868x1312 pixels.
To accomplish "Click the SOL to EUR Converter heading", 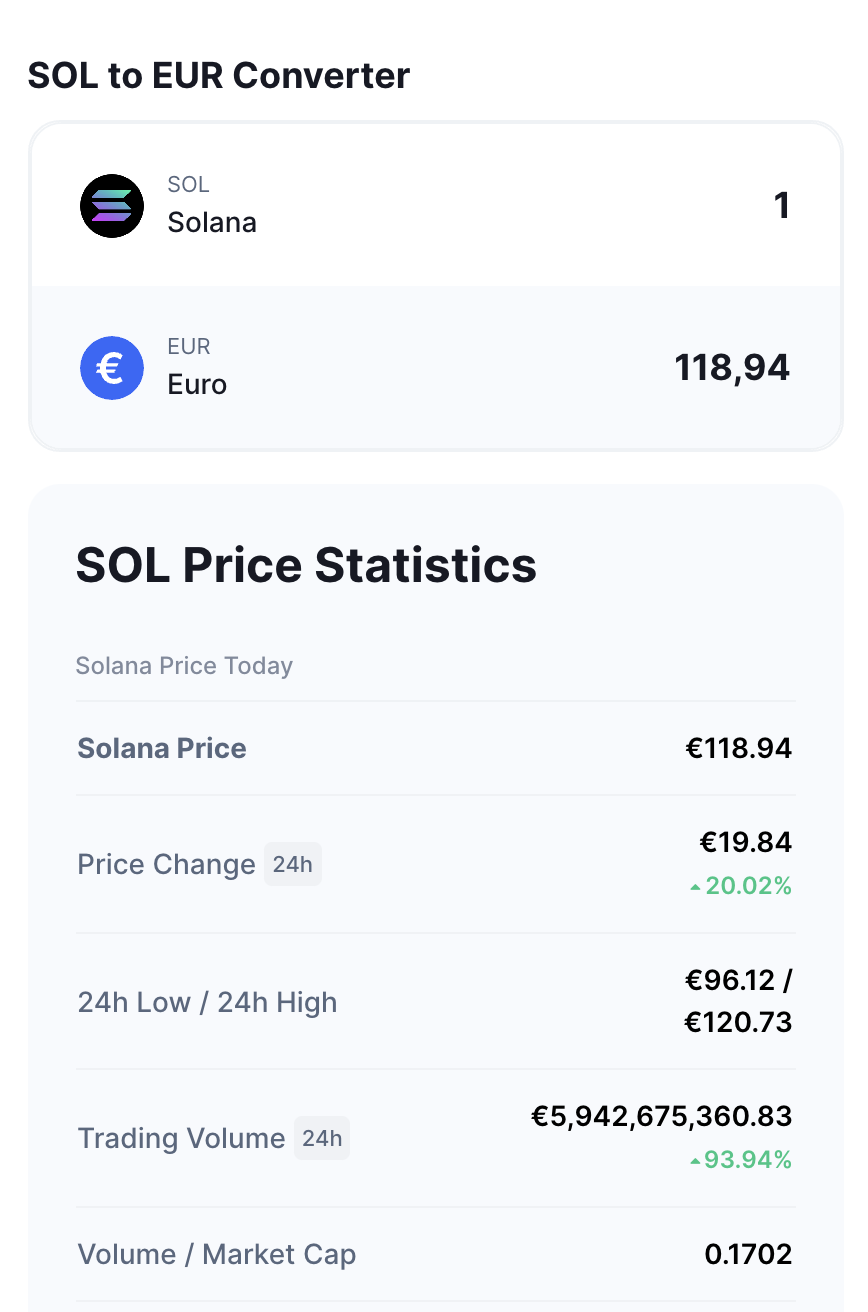I will pyautogui.click(x=219, y=75).
